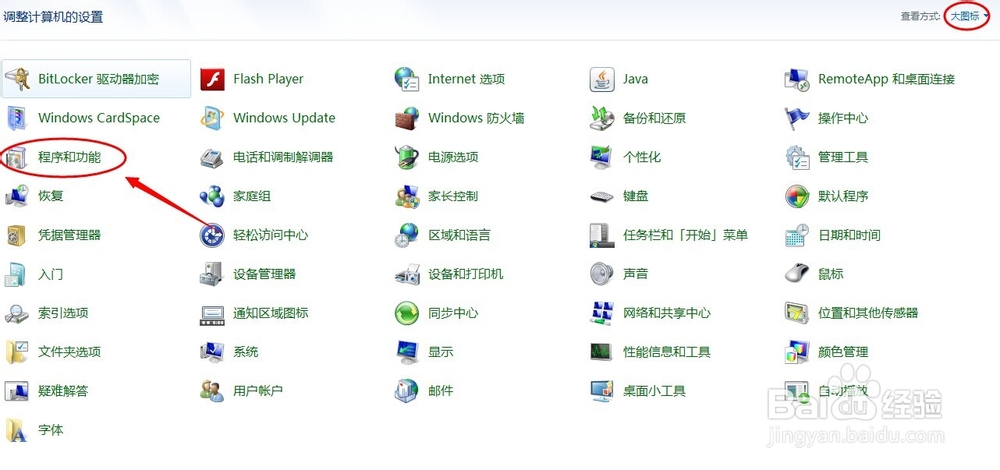Open the 设备管理器 icon
Screen dimensions: 1000x470
[212, 274]
